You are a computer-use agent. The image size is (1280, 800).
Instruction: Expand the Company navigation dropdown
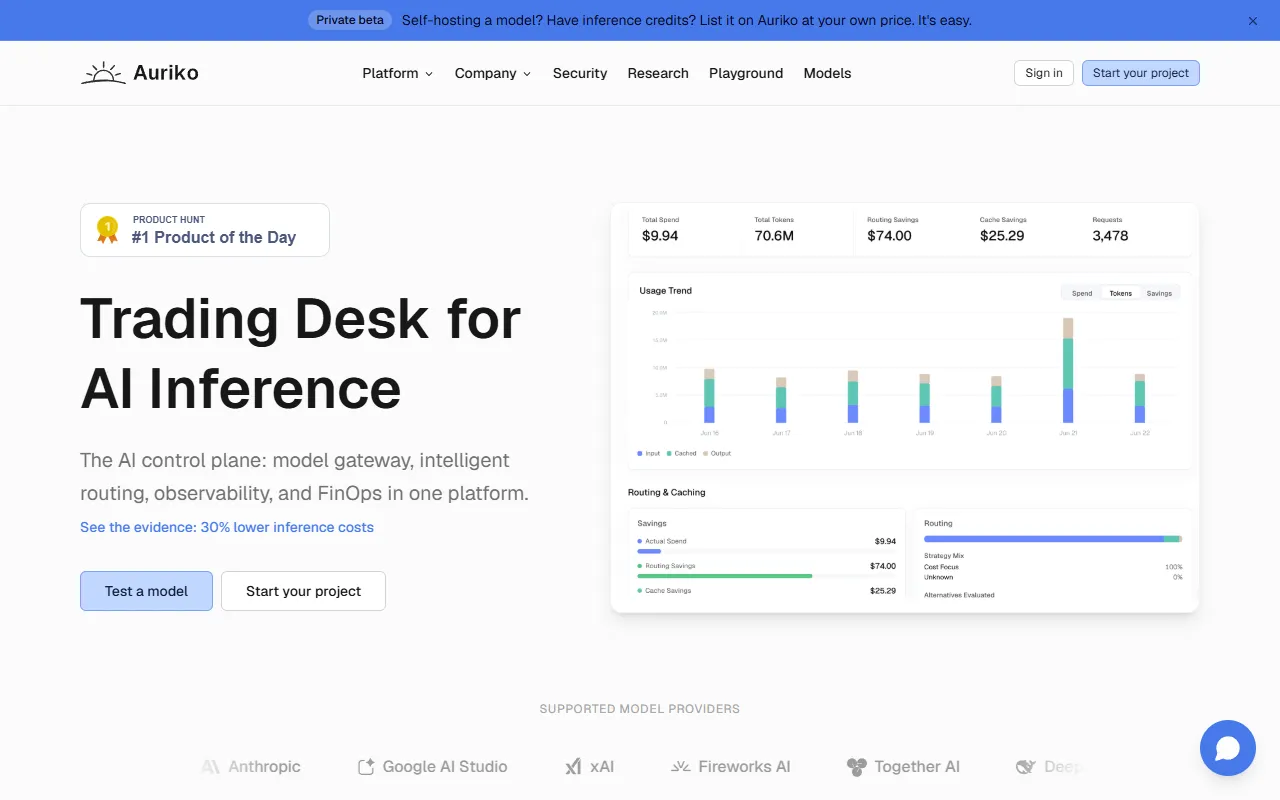point(493,73)
